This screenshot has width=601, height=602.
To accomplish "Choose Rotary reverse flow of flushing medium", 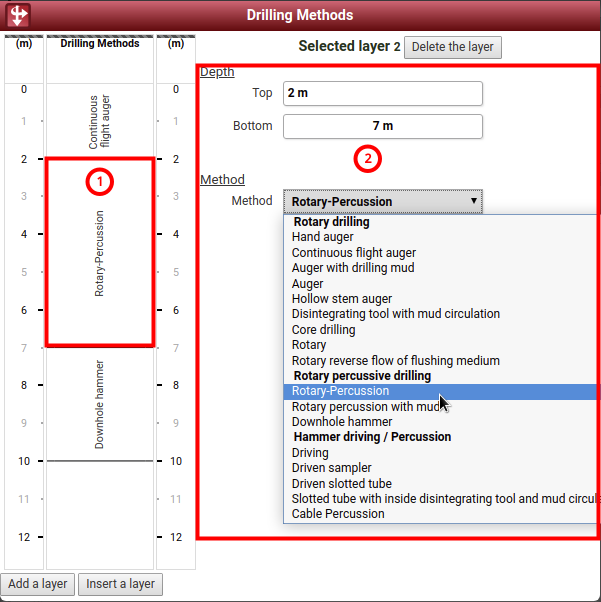I will [395, 361].
